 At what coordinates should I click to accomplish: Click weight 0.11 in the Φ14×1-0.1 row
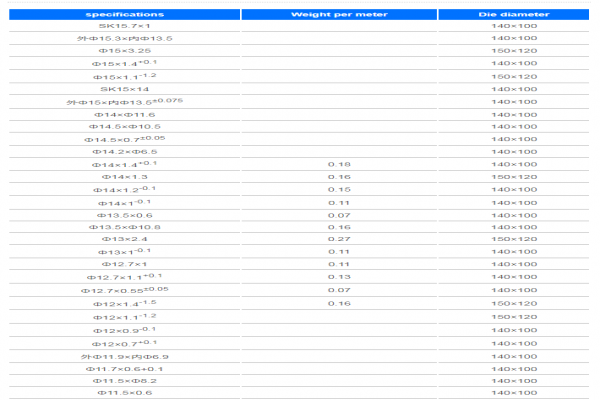click(339, 203)
